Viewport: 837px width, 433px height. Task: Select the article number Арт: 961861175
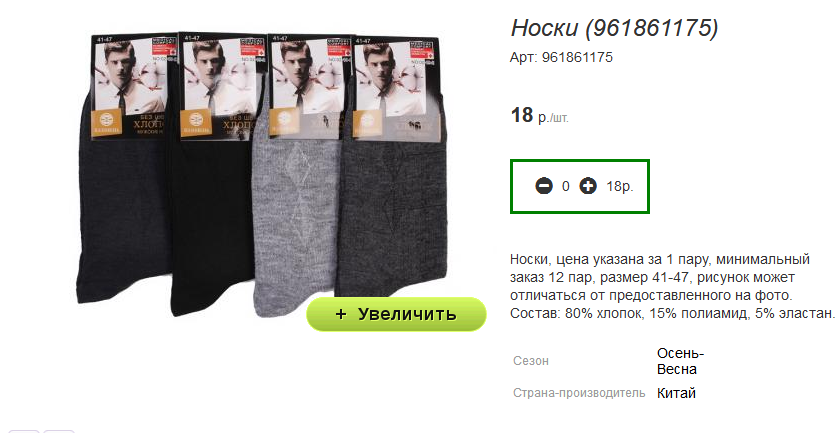coord(561,57)
